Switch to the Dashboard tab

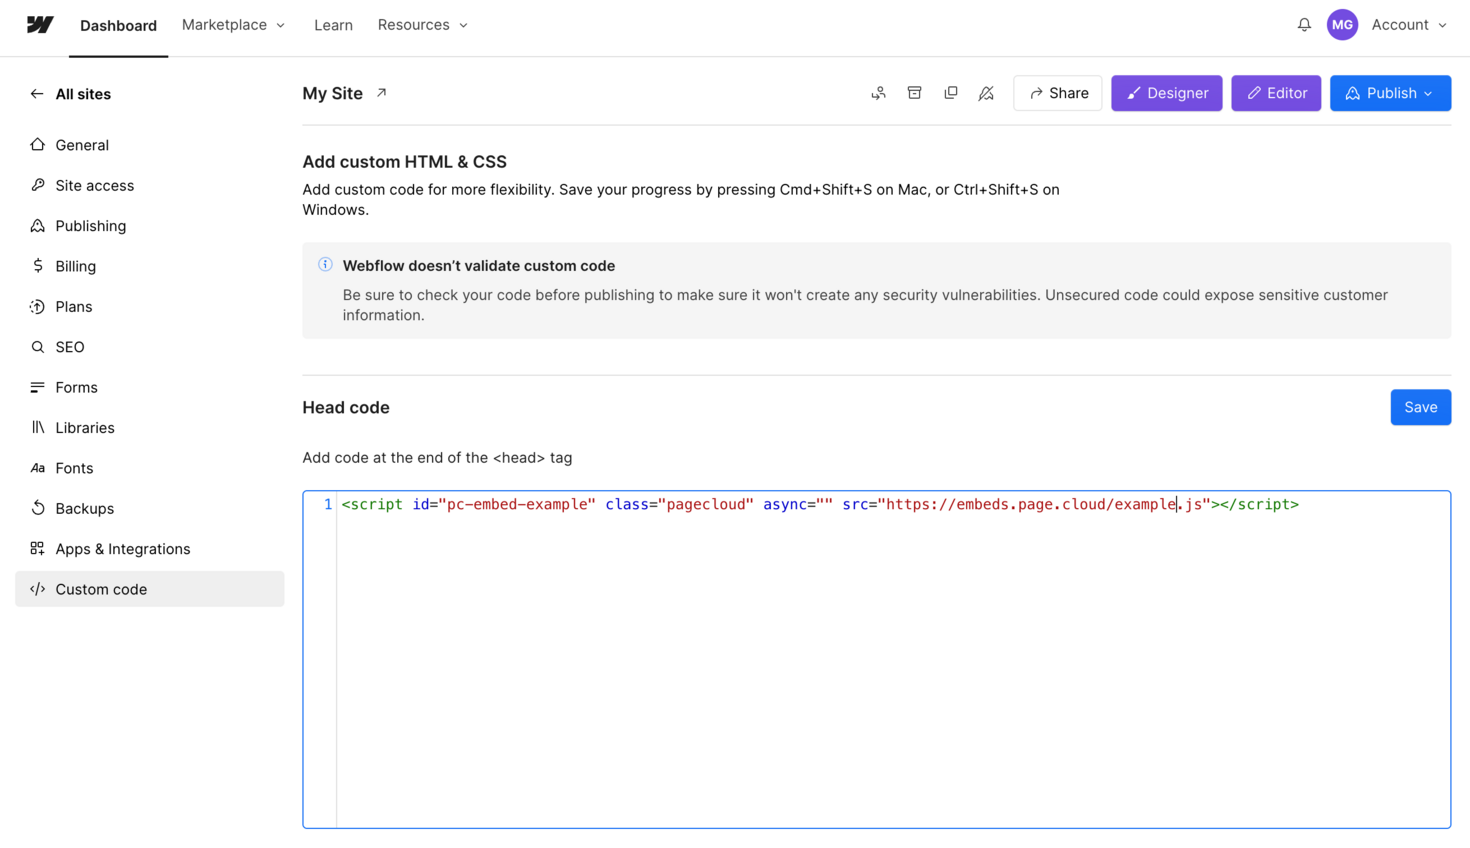[118, 25]
